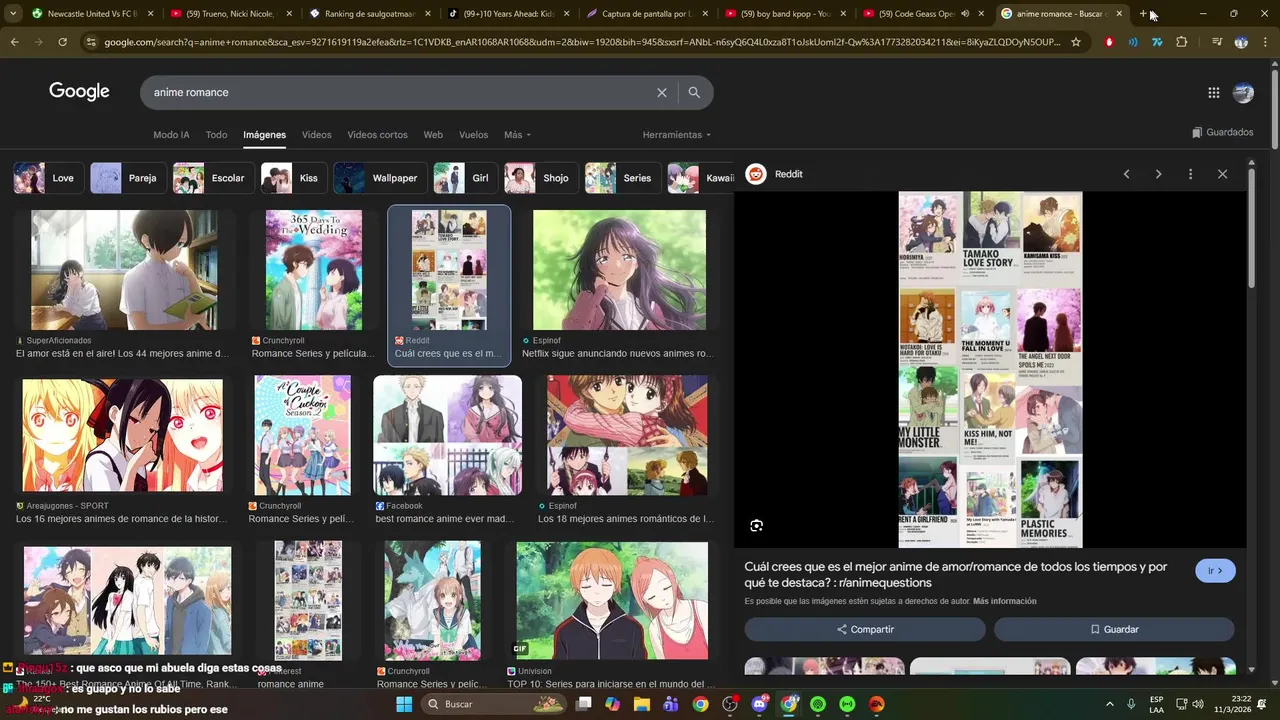Open the Más información link

(x=1004, y=601)
